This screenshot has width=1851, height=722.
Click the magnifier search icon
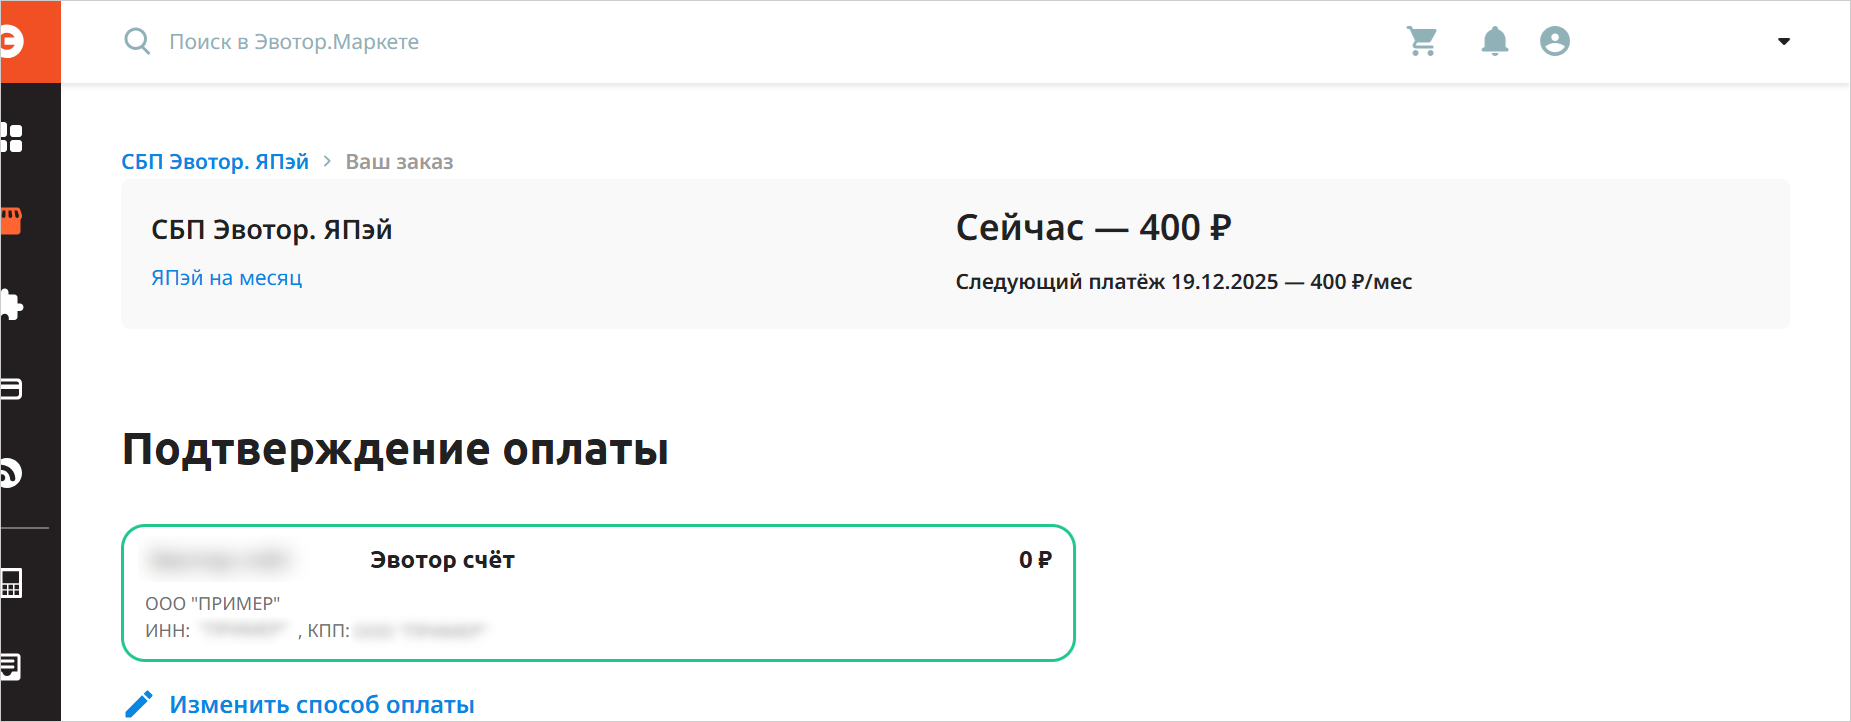(x=137, y=41)
